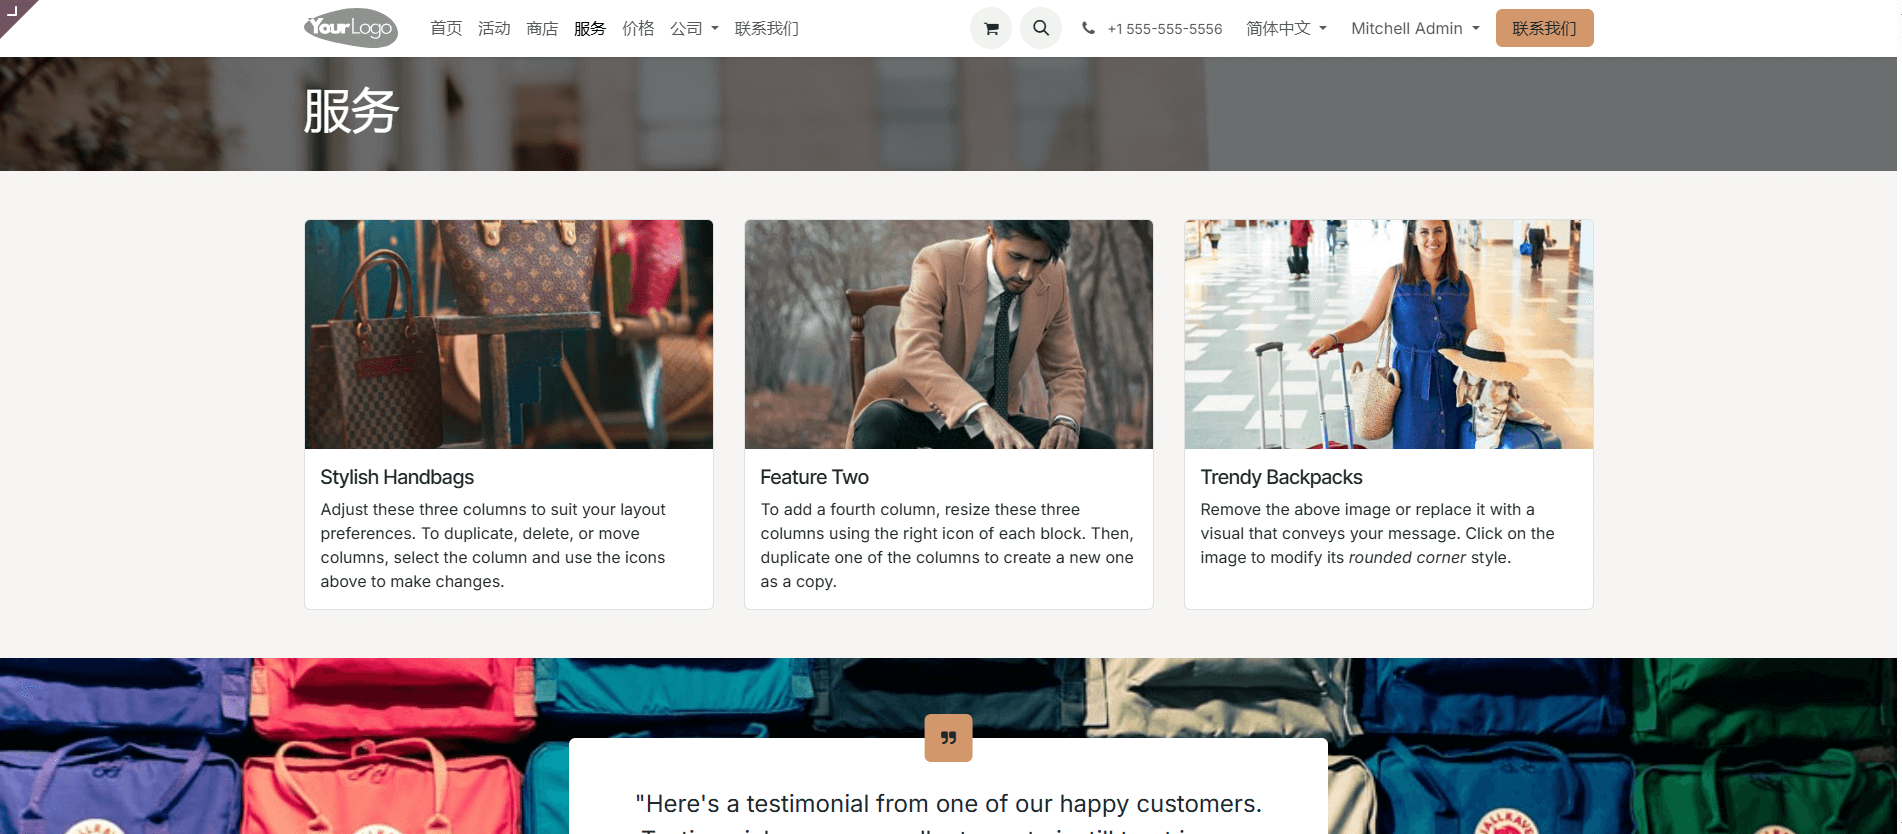
Task: Click the top-left corner editor toggle icon
Action: pyautogui.click(x=12, y=11)
